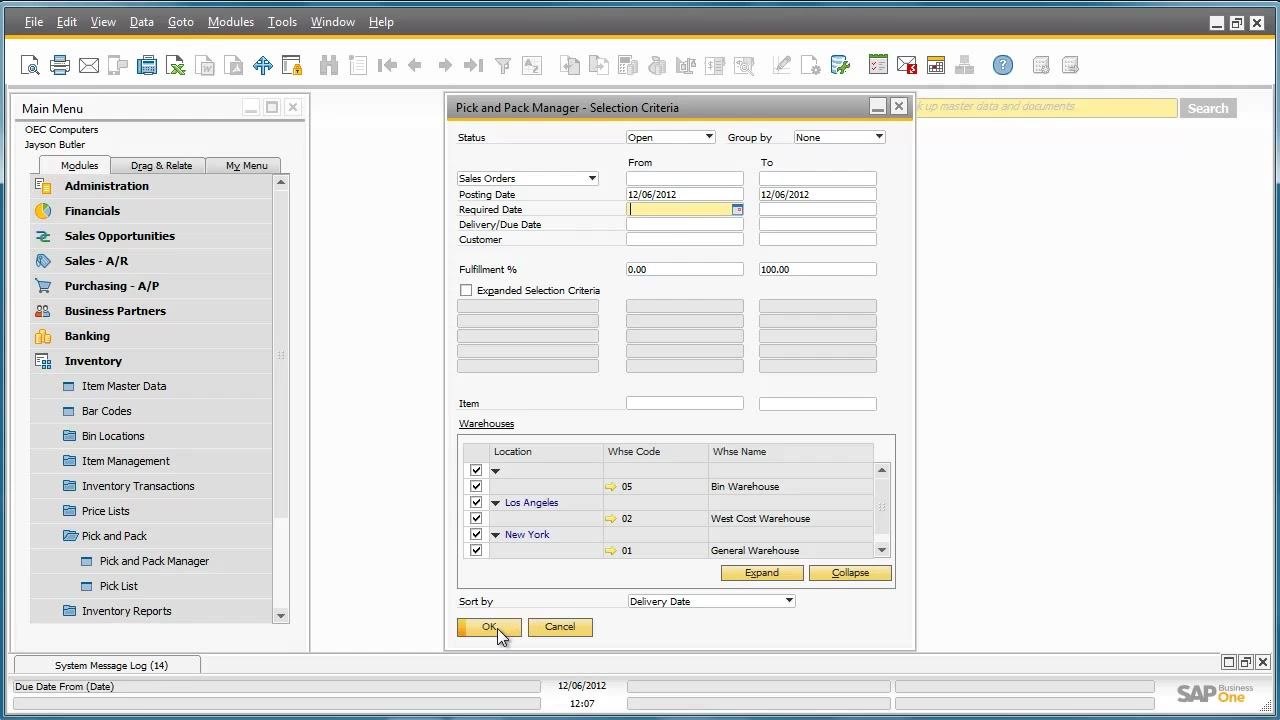Click the Cancel button
Screen dimensions: 1280x720
pyautogui.click(x=560, y=627)
